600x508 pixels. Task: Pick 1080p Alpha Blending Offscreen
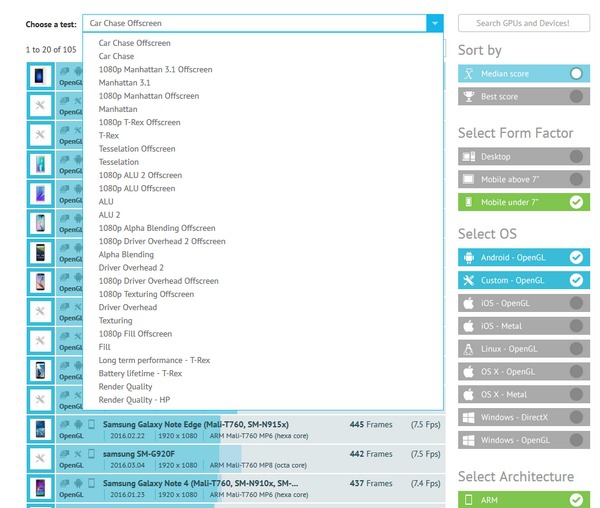(x=157, y=228)
